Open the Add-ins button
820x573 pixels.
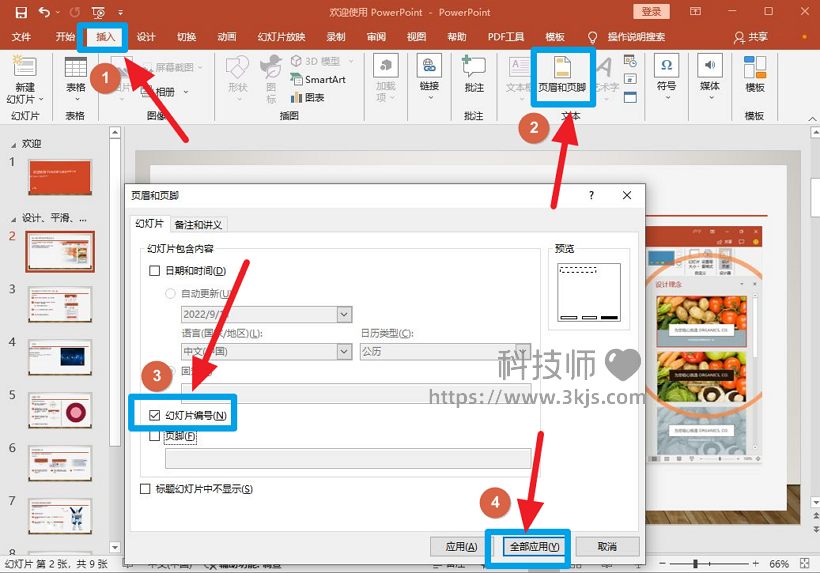pos(386,77)
